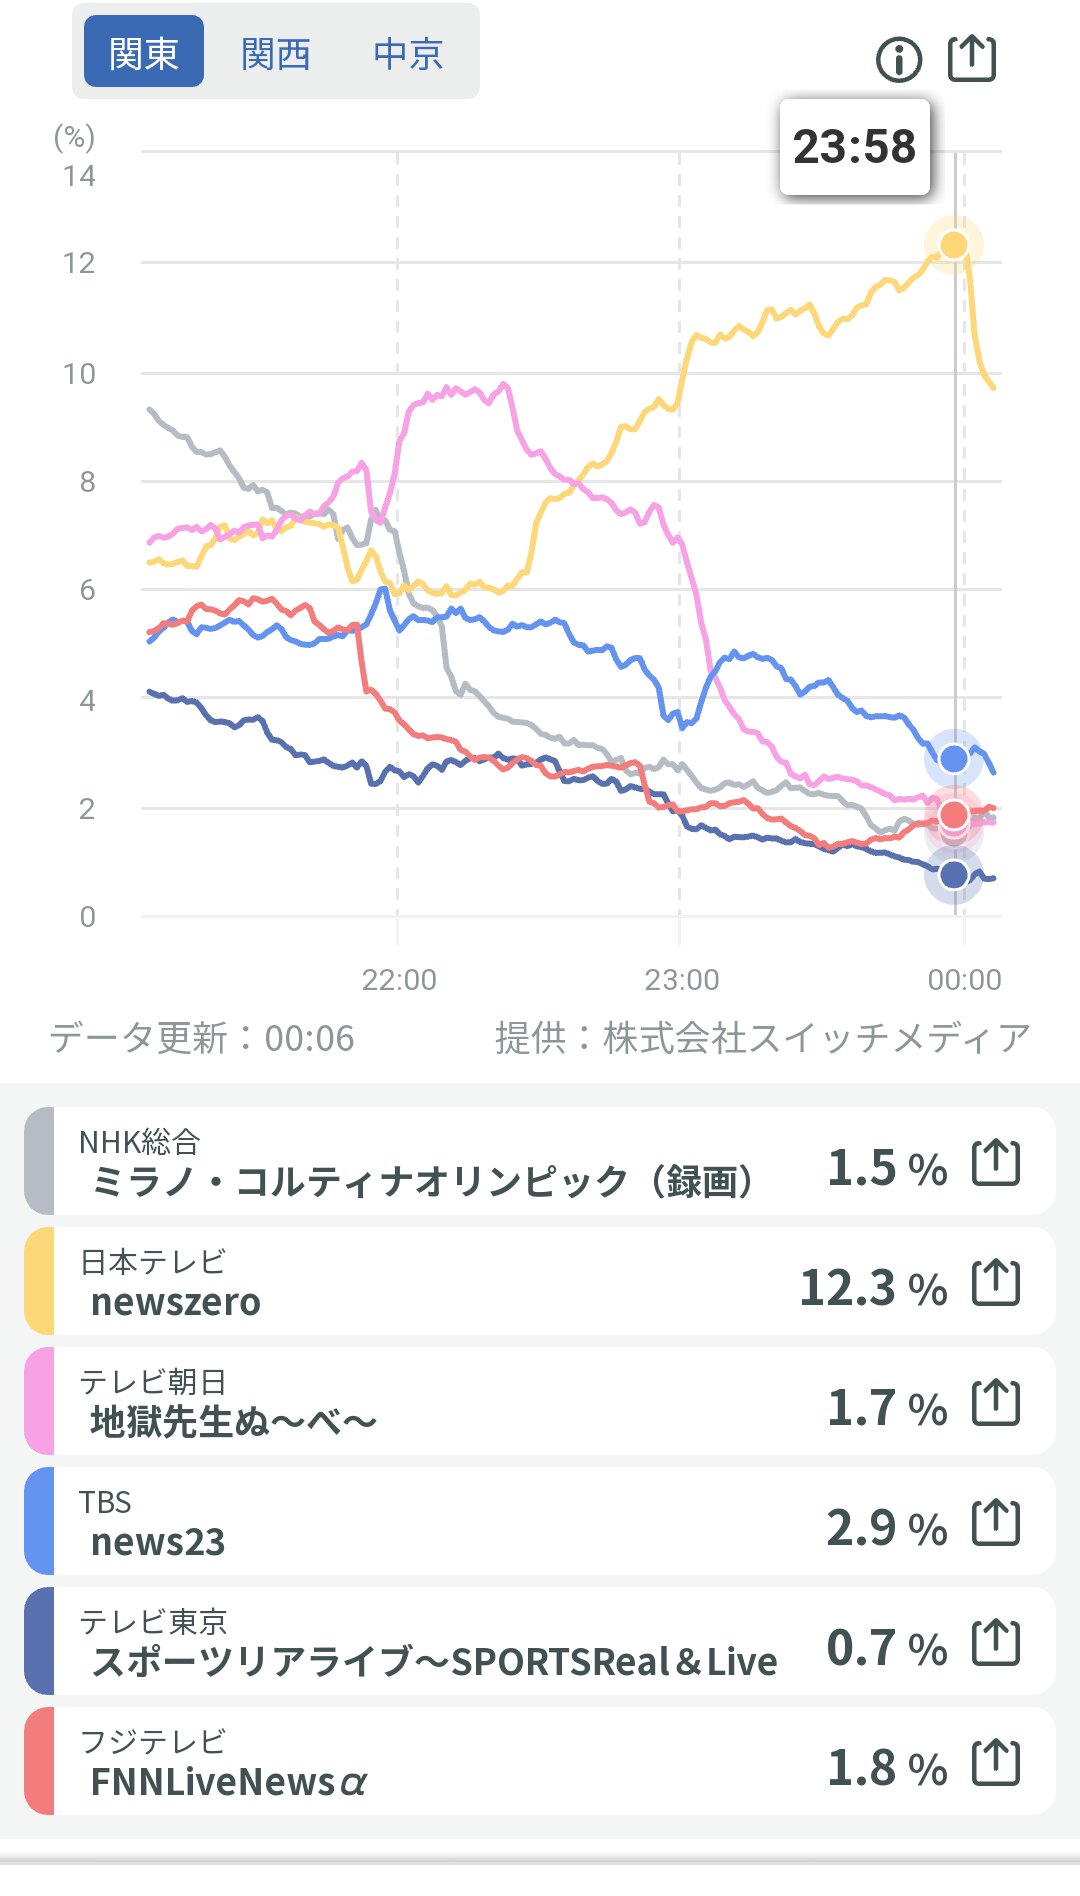Screen dimensions: 1080x1896
Task: Open the ミラノ・コルティナオリンピック program entry
Action: pos(420,1182)
